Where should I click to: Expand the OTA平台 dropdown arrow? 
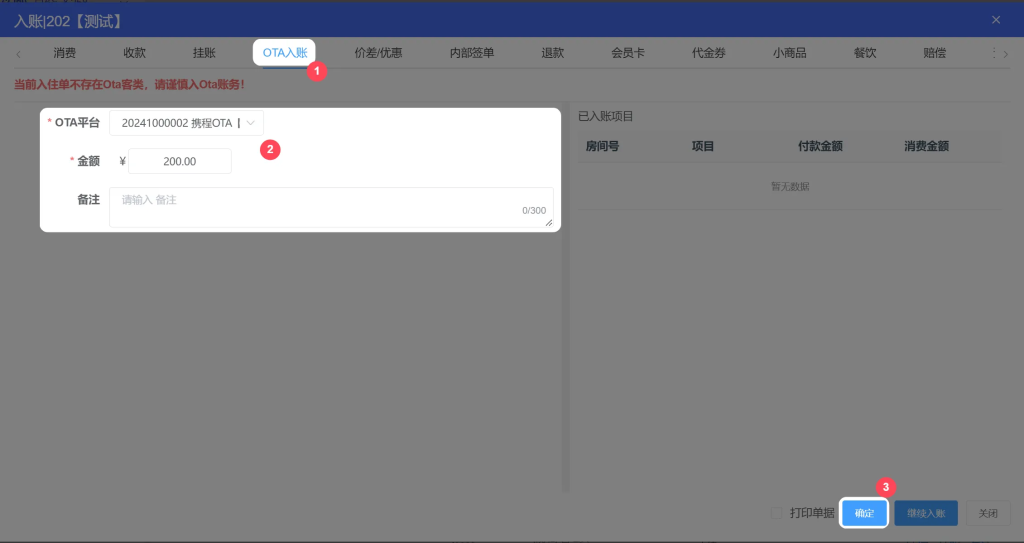coord(251,122)
